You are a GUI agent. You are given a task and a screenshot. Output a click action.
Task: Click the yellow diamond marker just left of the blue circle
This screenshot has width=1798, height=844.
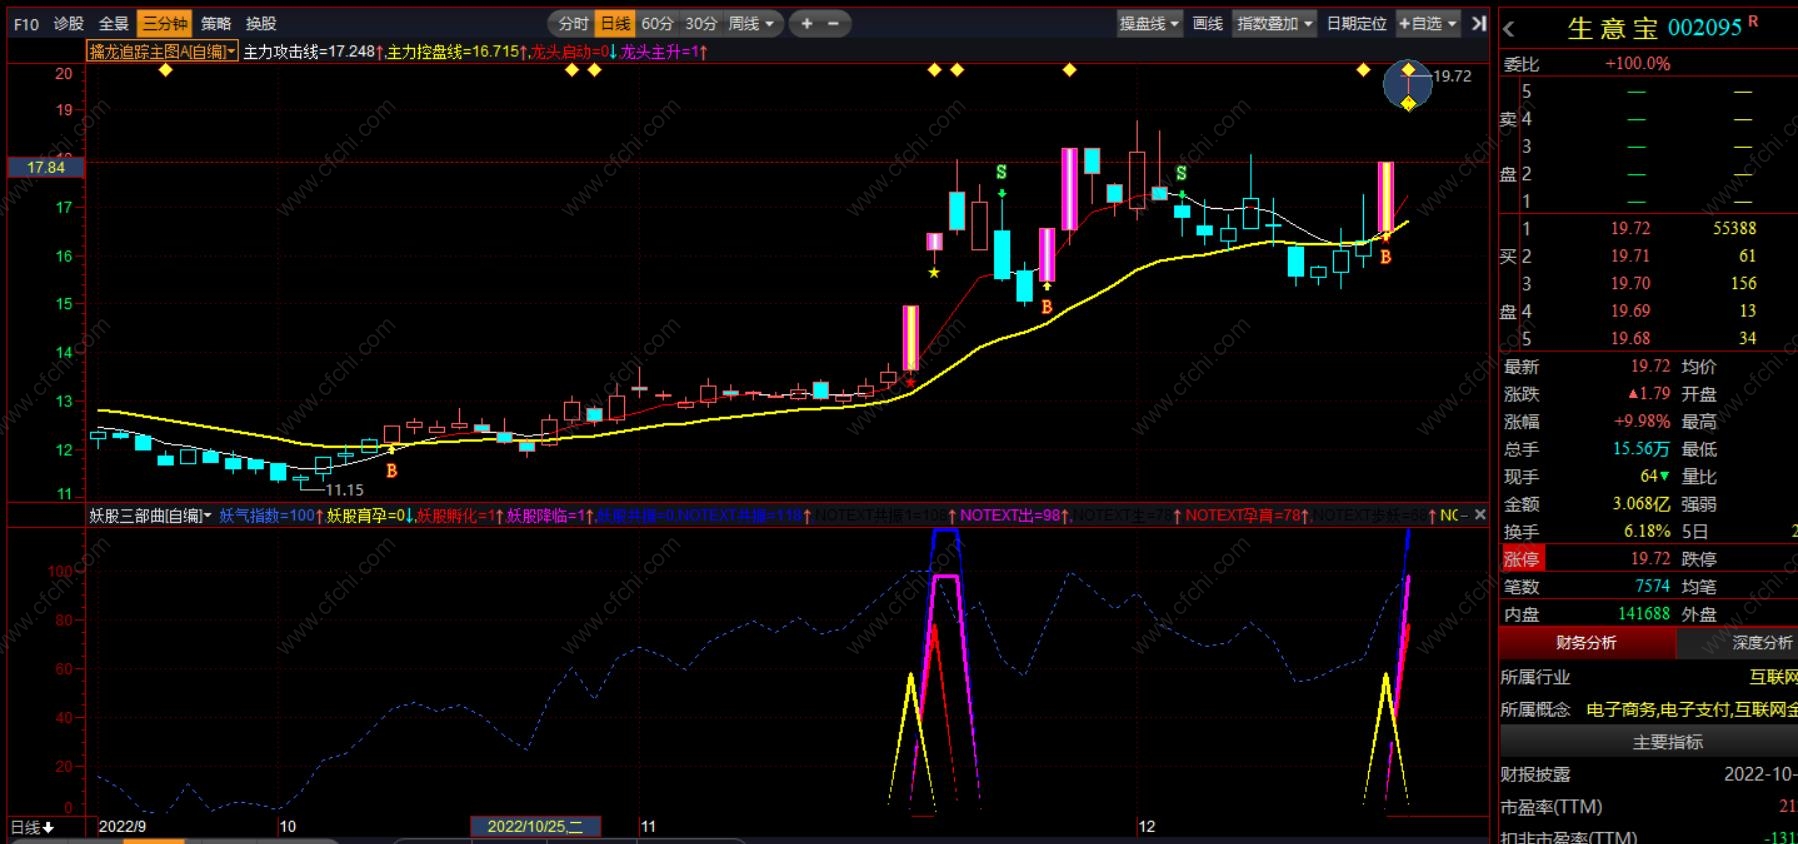pos(1363,70)
